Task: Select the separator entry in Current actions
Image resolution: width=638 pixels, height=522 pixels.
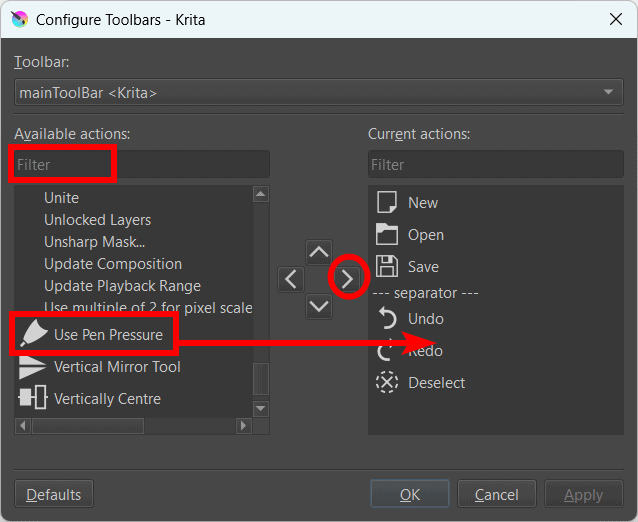Action: pyautogui.click(x=426, y=293)
